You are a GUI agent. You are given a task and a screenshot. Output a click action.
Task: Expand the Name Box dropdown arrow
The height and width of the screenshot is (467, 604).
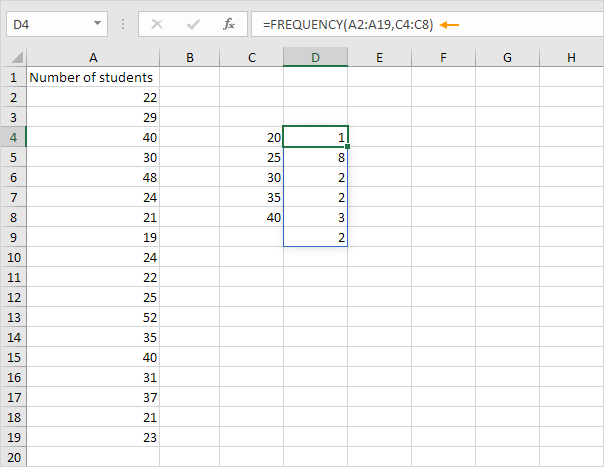[97, 23]
